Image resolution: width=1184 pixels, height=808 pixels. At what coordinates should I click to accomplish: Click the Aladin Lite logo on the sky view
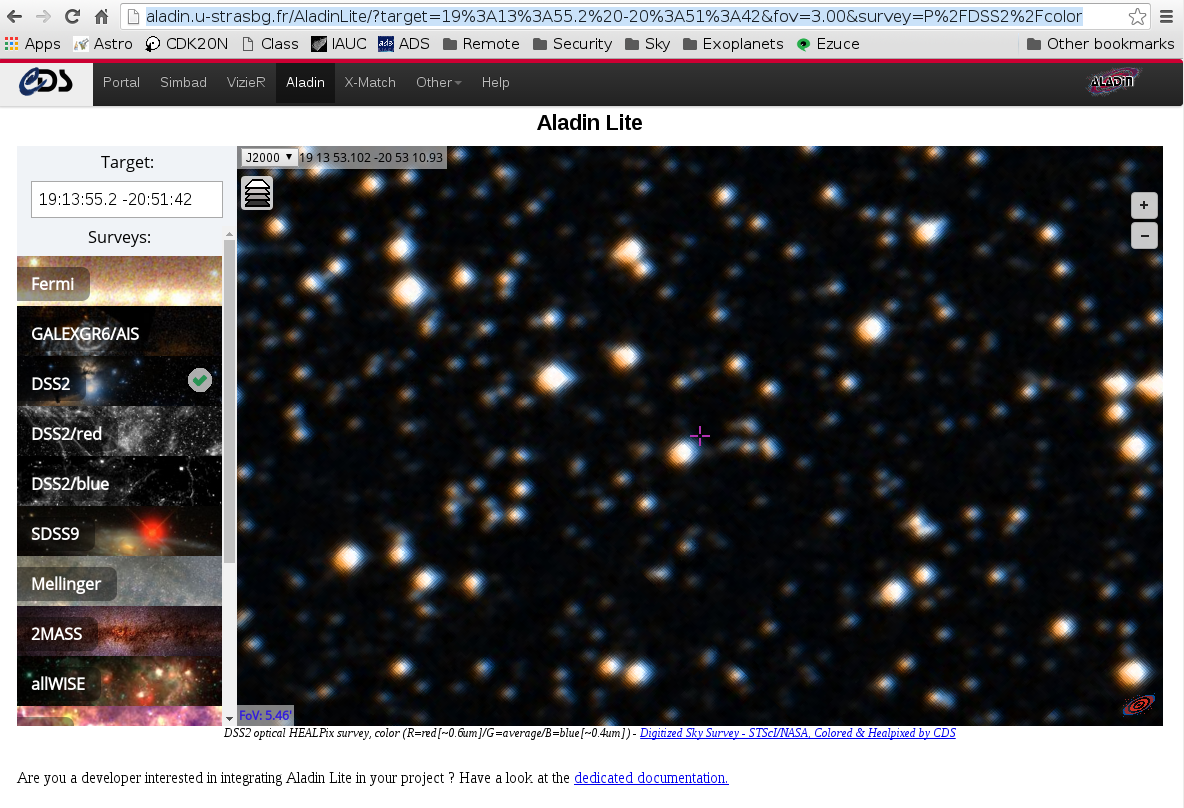click(x=1139, y=705)
